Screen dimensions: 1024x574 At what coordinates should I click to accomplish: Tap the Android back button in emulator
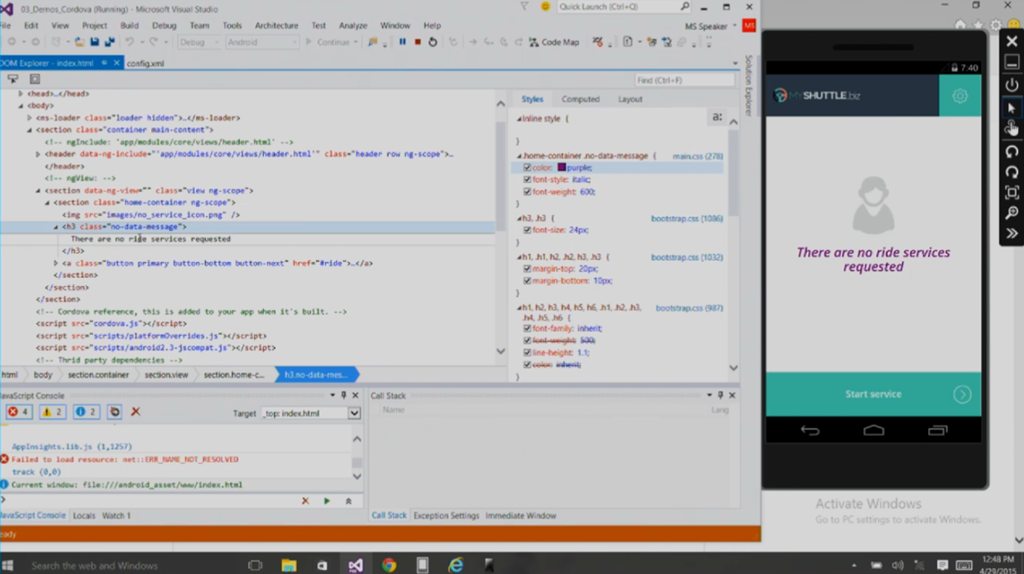point(810,430)
